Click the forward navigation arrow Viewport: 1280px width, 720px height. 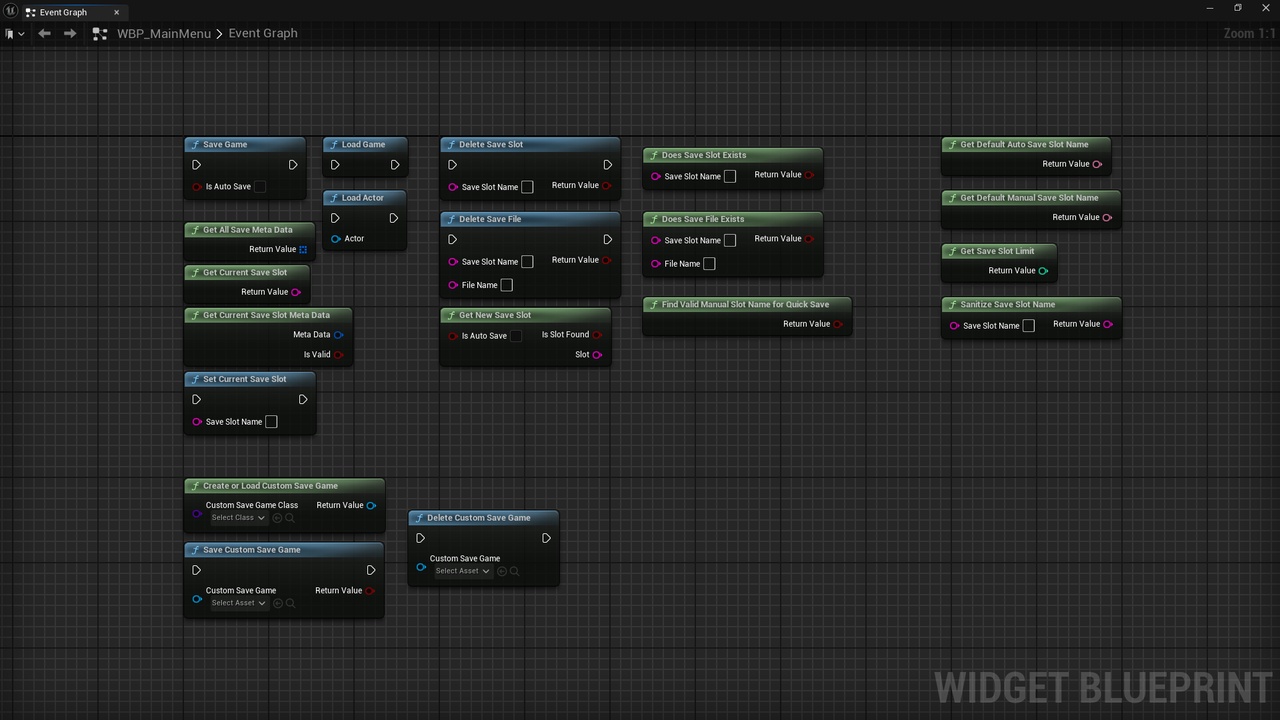tap(69, 33)
